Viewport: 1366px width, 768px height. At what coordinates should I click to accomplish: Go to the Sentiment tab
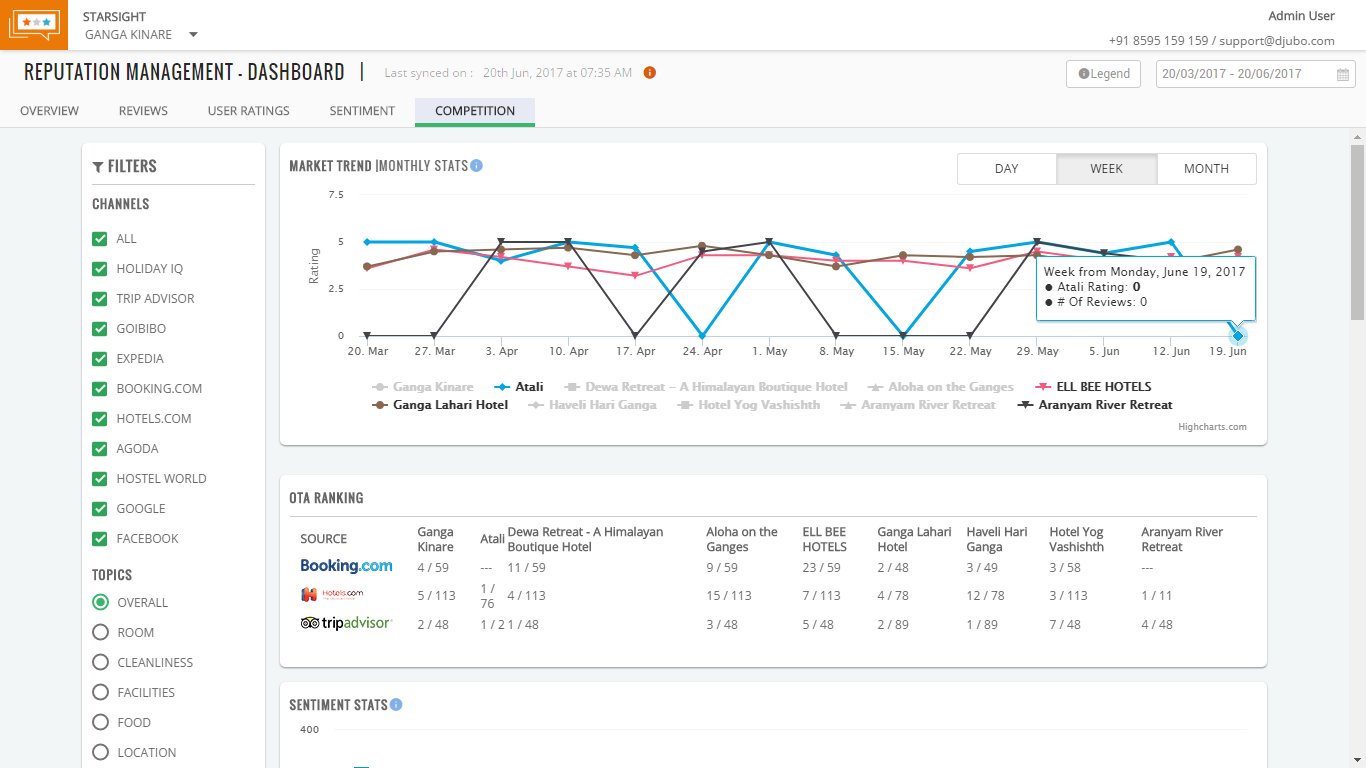tap(362, 111)
